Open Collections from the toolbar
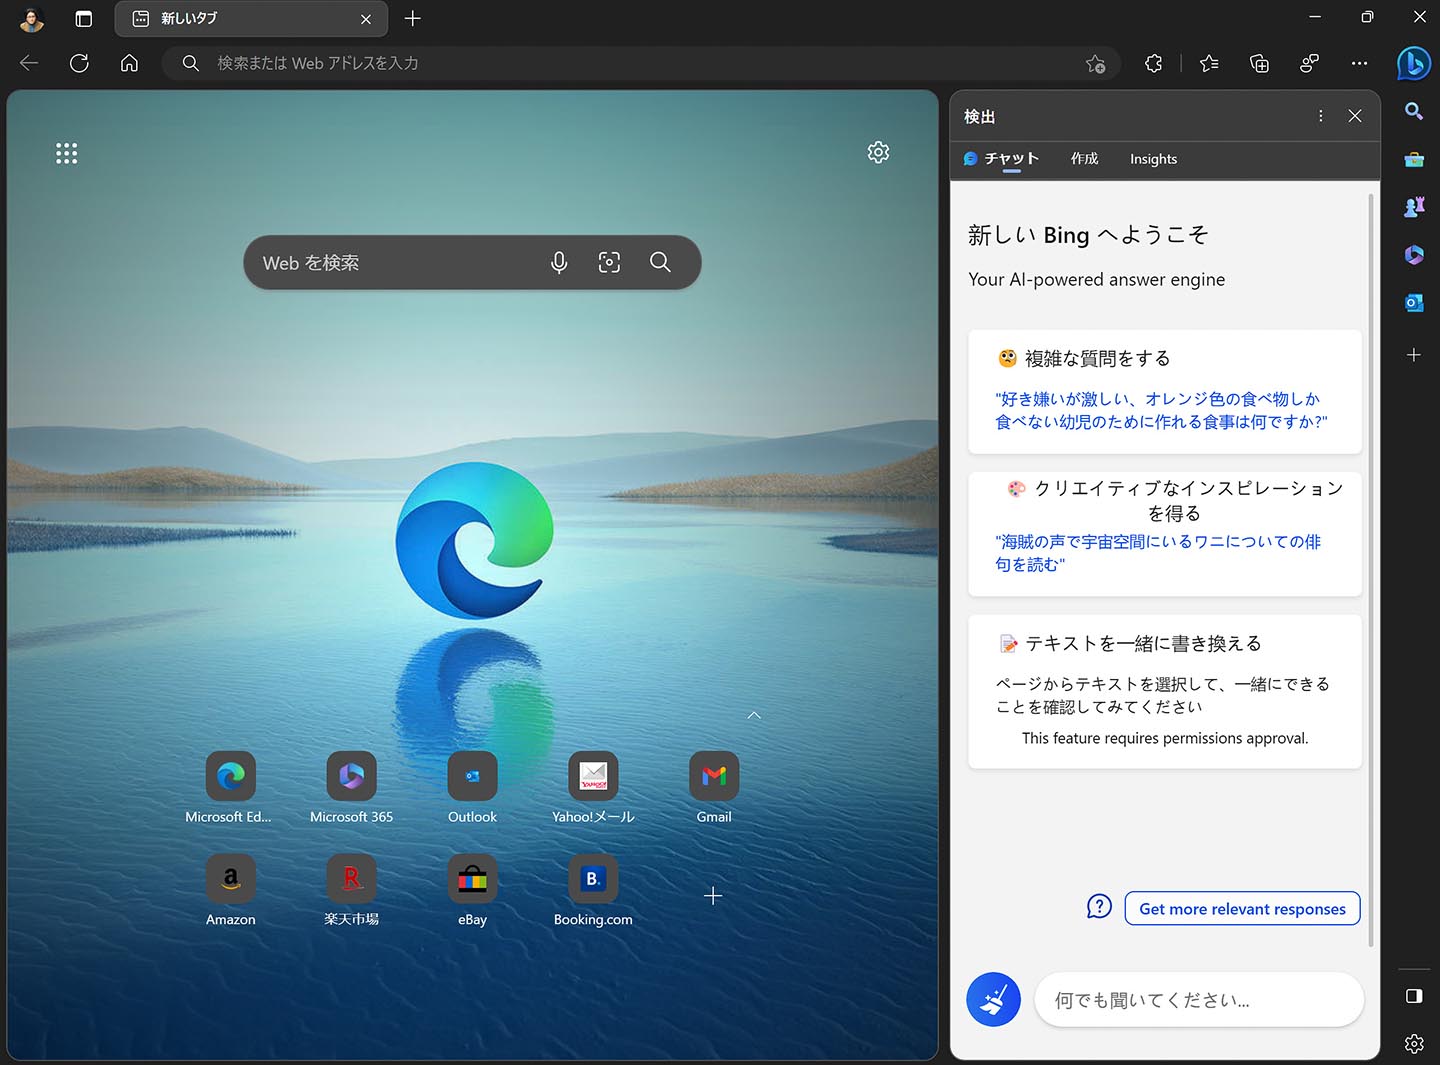 (x=1259, y=63)
